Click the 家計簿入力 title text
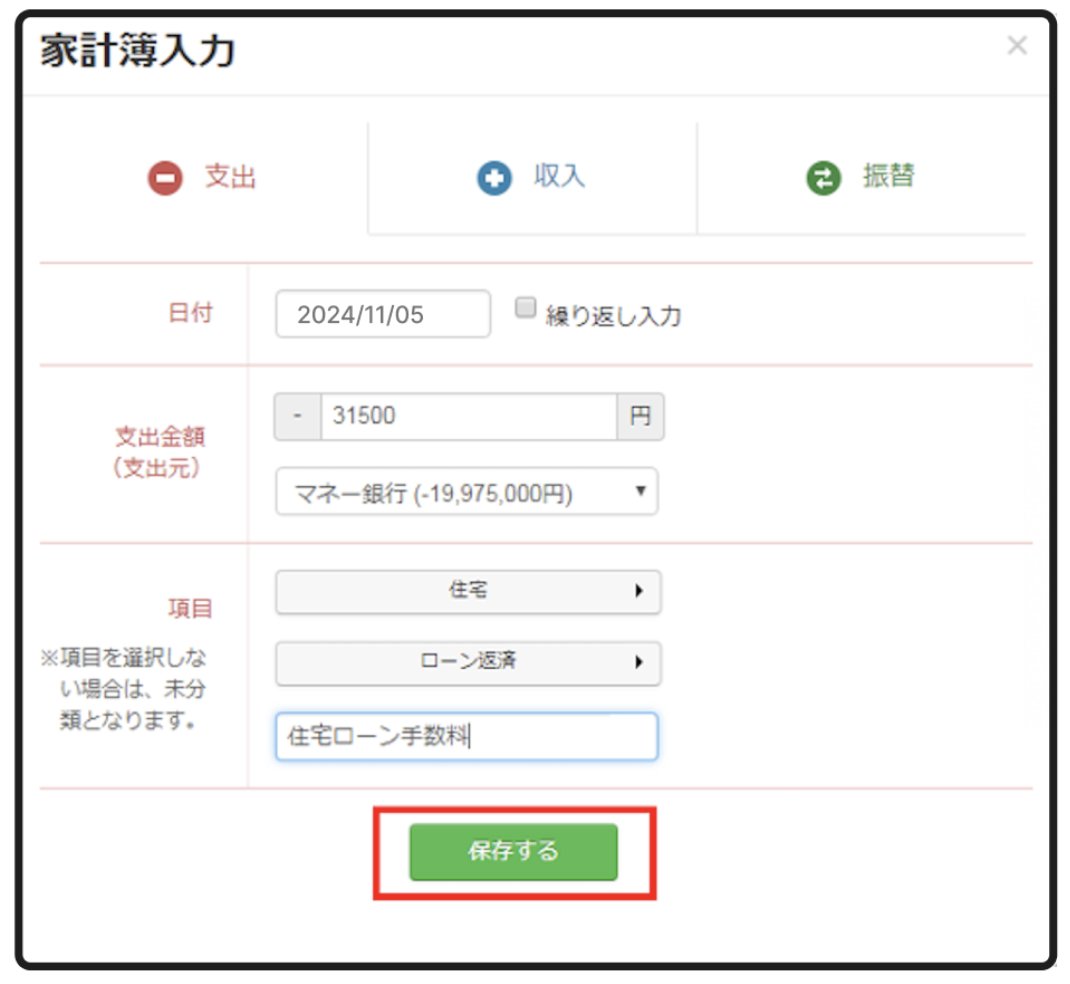The width and height of the screenshot is (1070, 984). [138, 51]
